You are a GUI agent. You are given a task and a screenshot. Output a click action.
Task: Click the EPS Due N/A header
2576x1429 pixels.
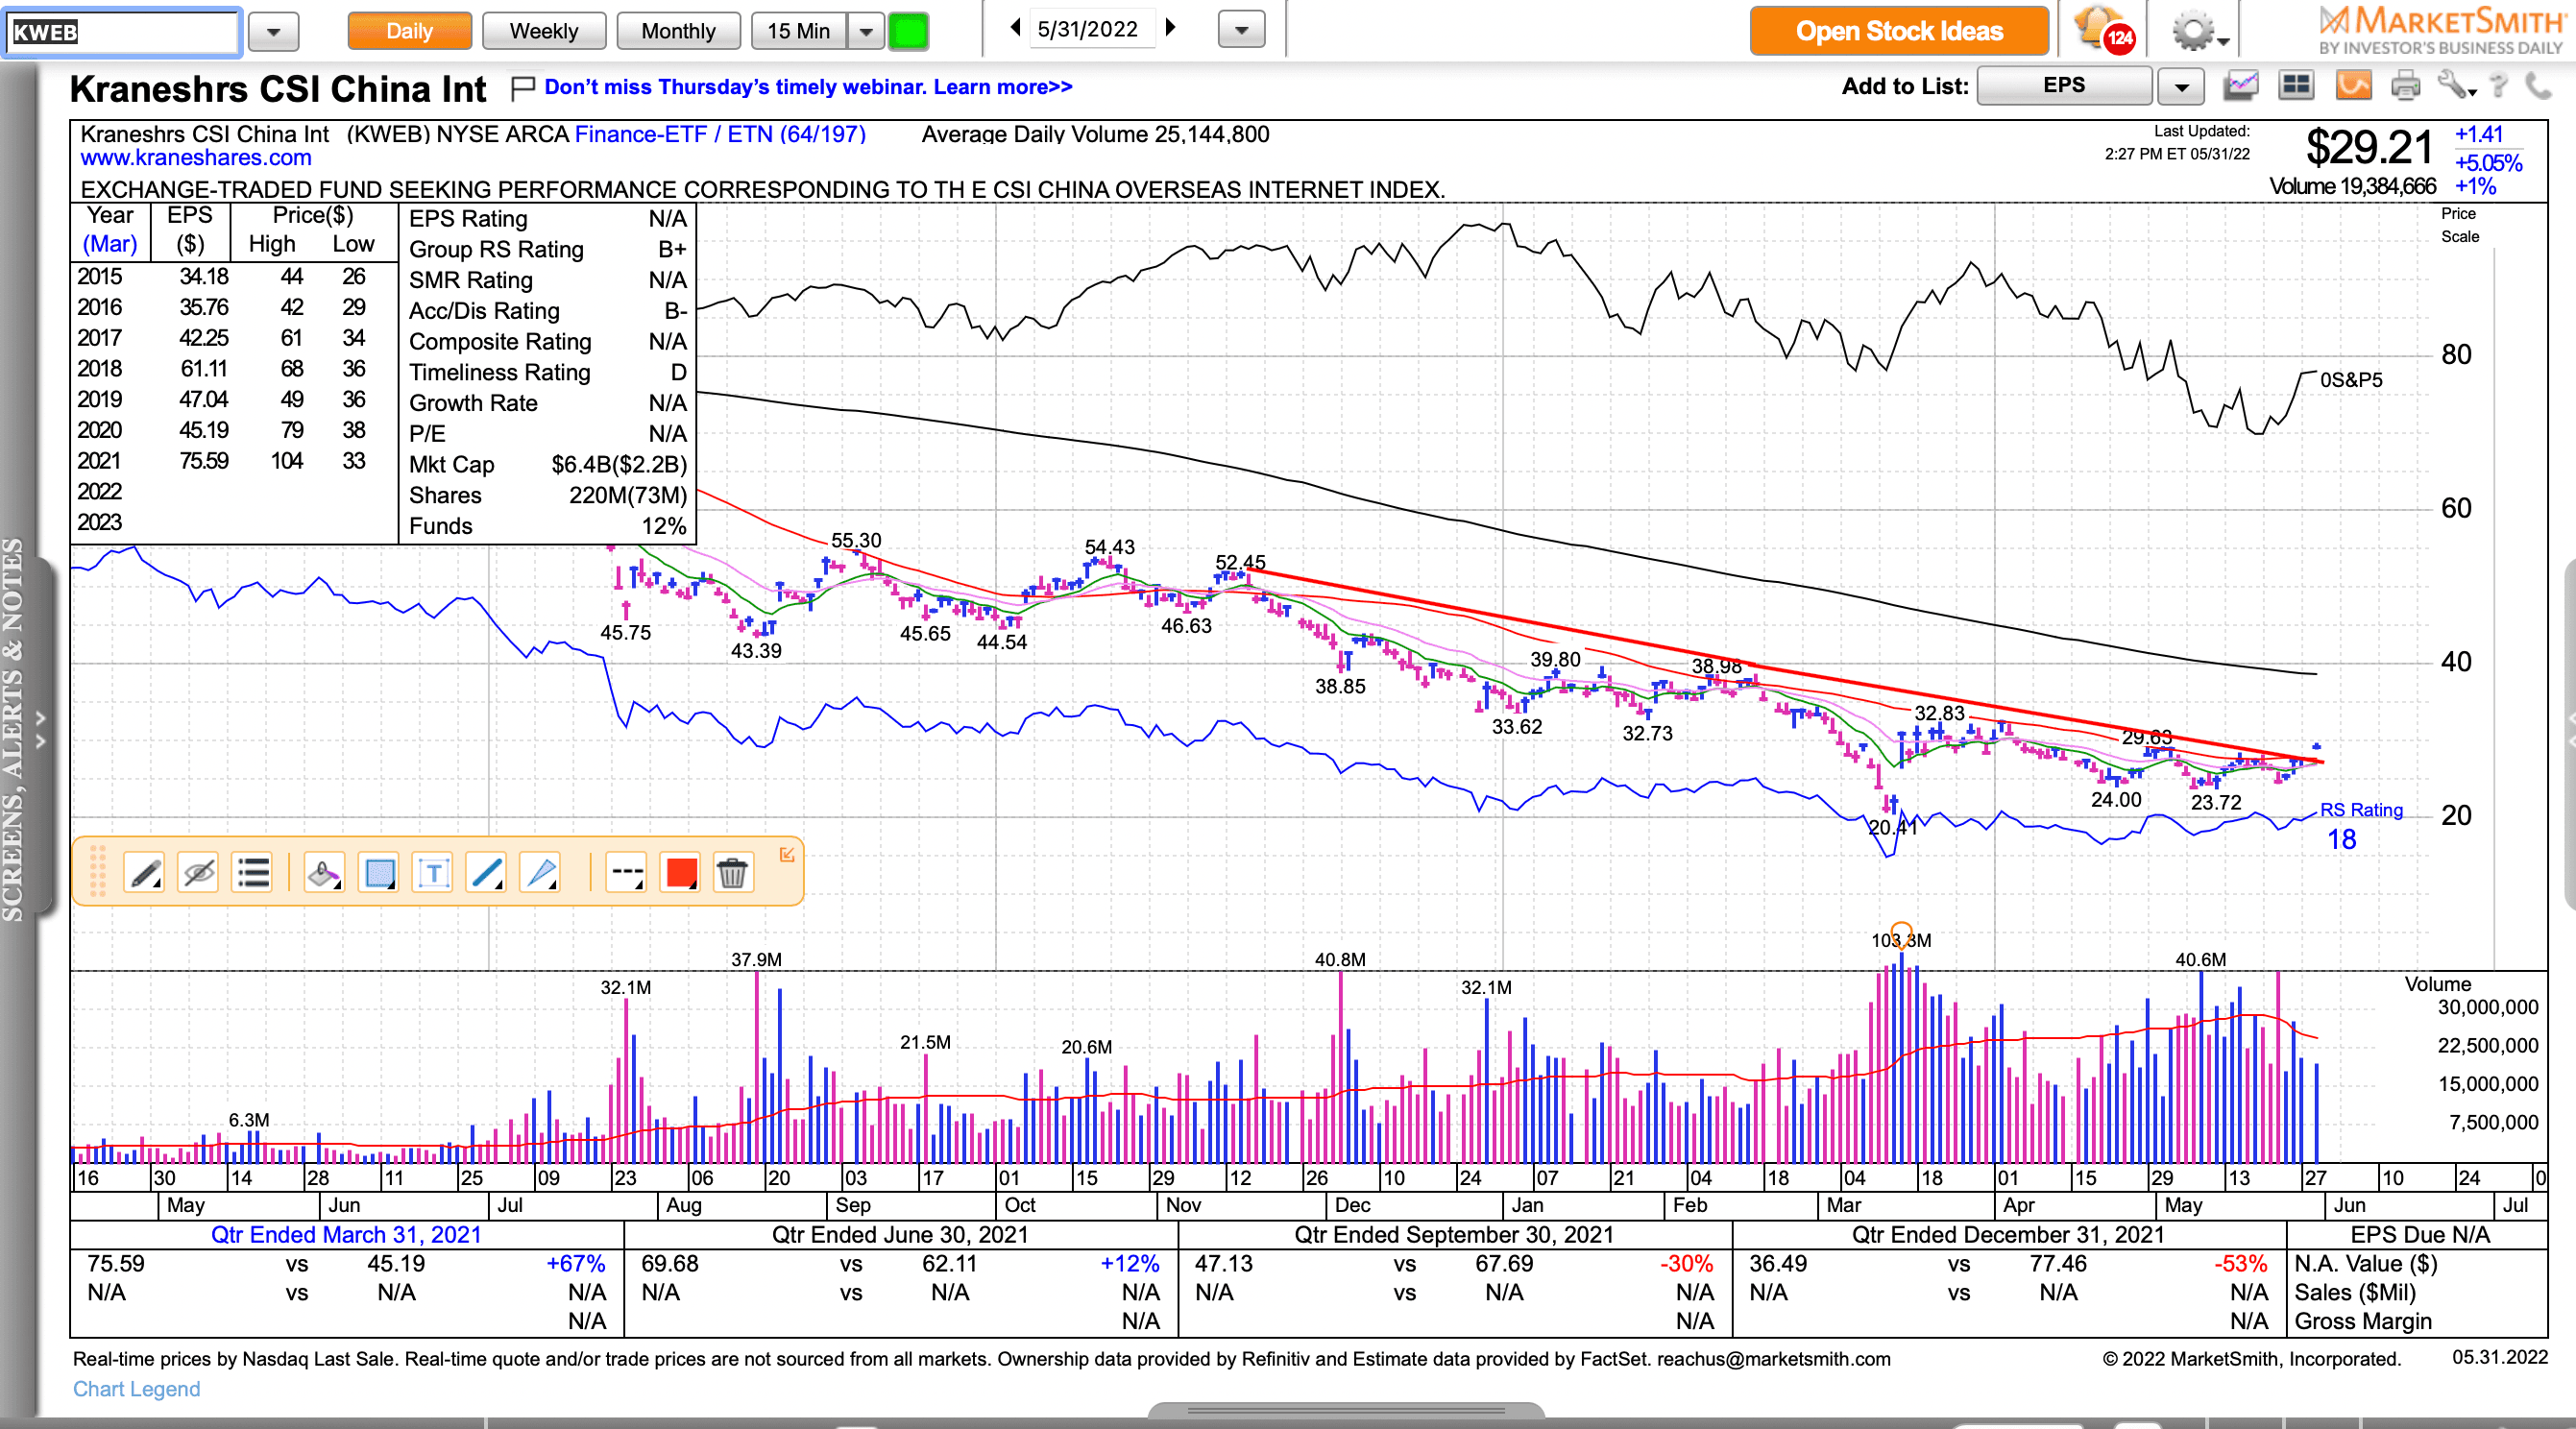click(x=2419, y=1234)
